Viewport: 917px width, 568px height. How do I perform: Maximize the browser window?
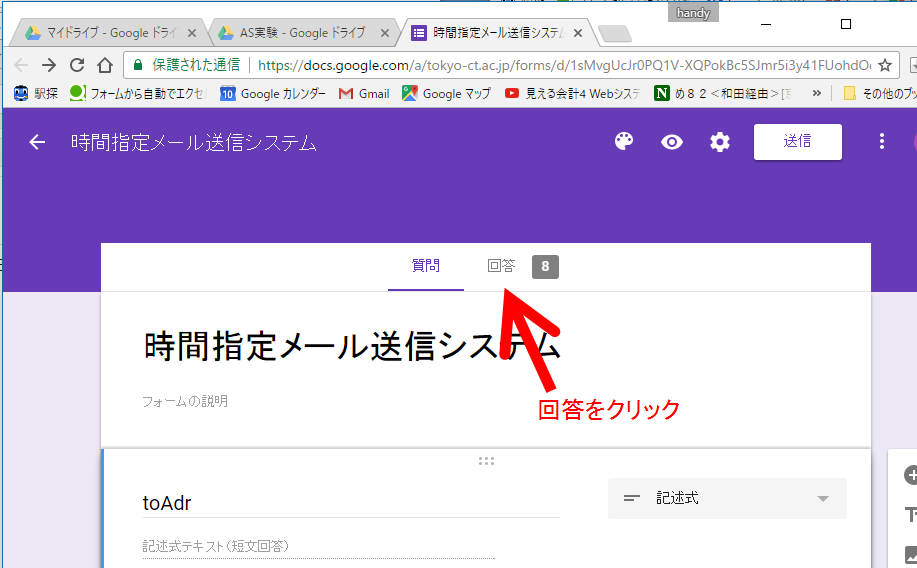[846, 24]
